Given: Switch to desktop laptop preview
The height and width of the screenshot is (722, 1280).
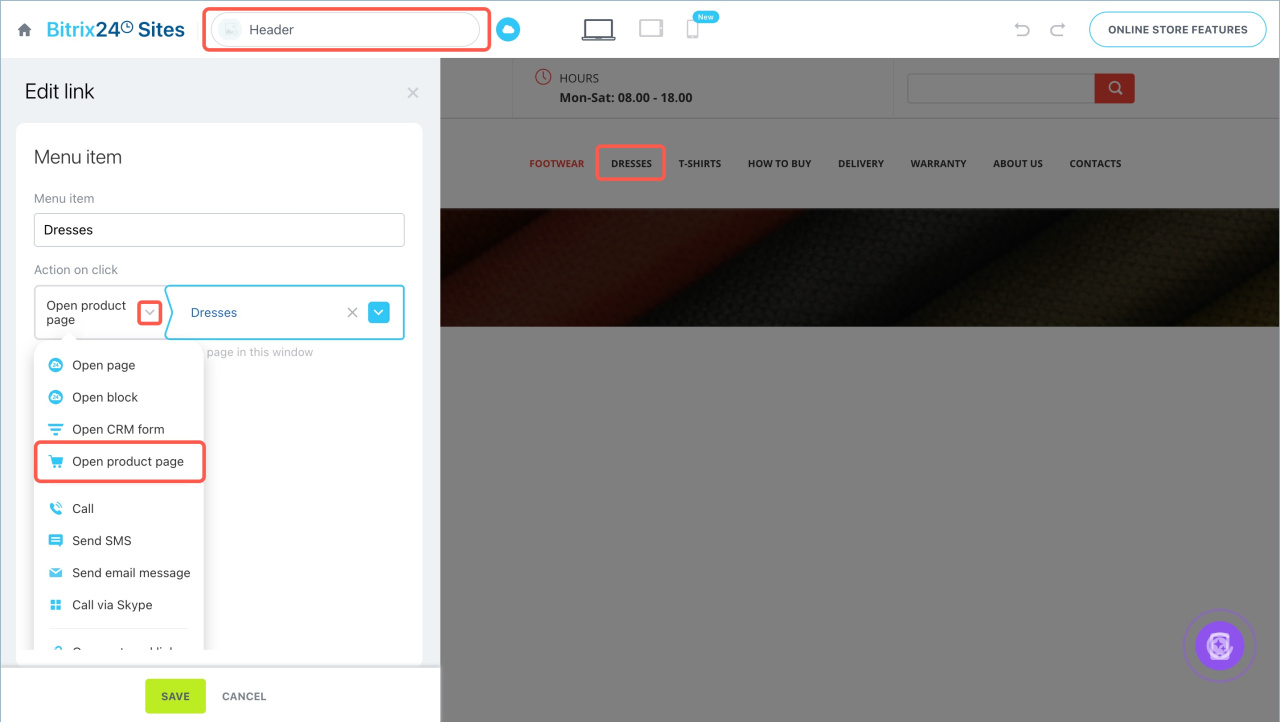Looking at the screenshot, I should click(598, 30).
